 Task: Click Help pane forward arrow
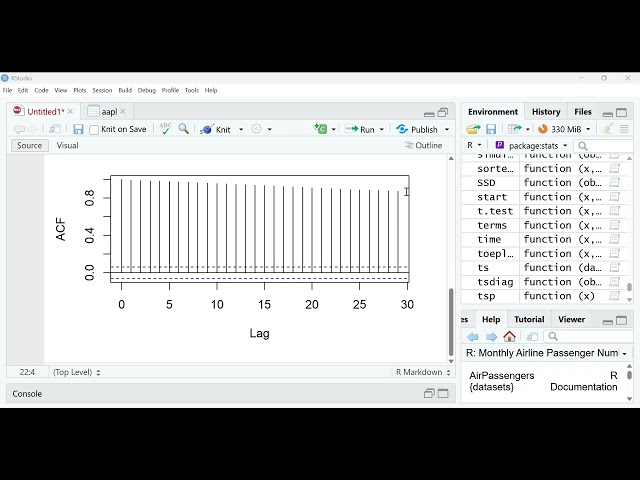[x=491, y=337]
